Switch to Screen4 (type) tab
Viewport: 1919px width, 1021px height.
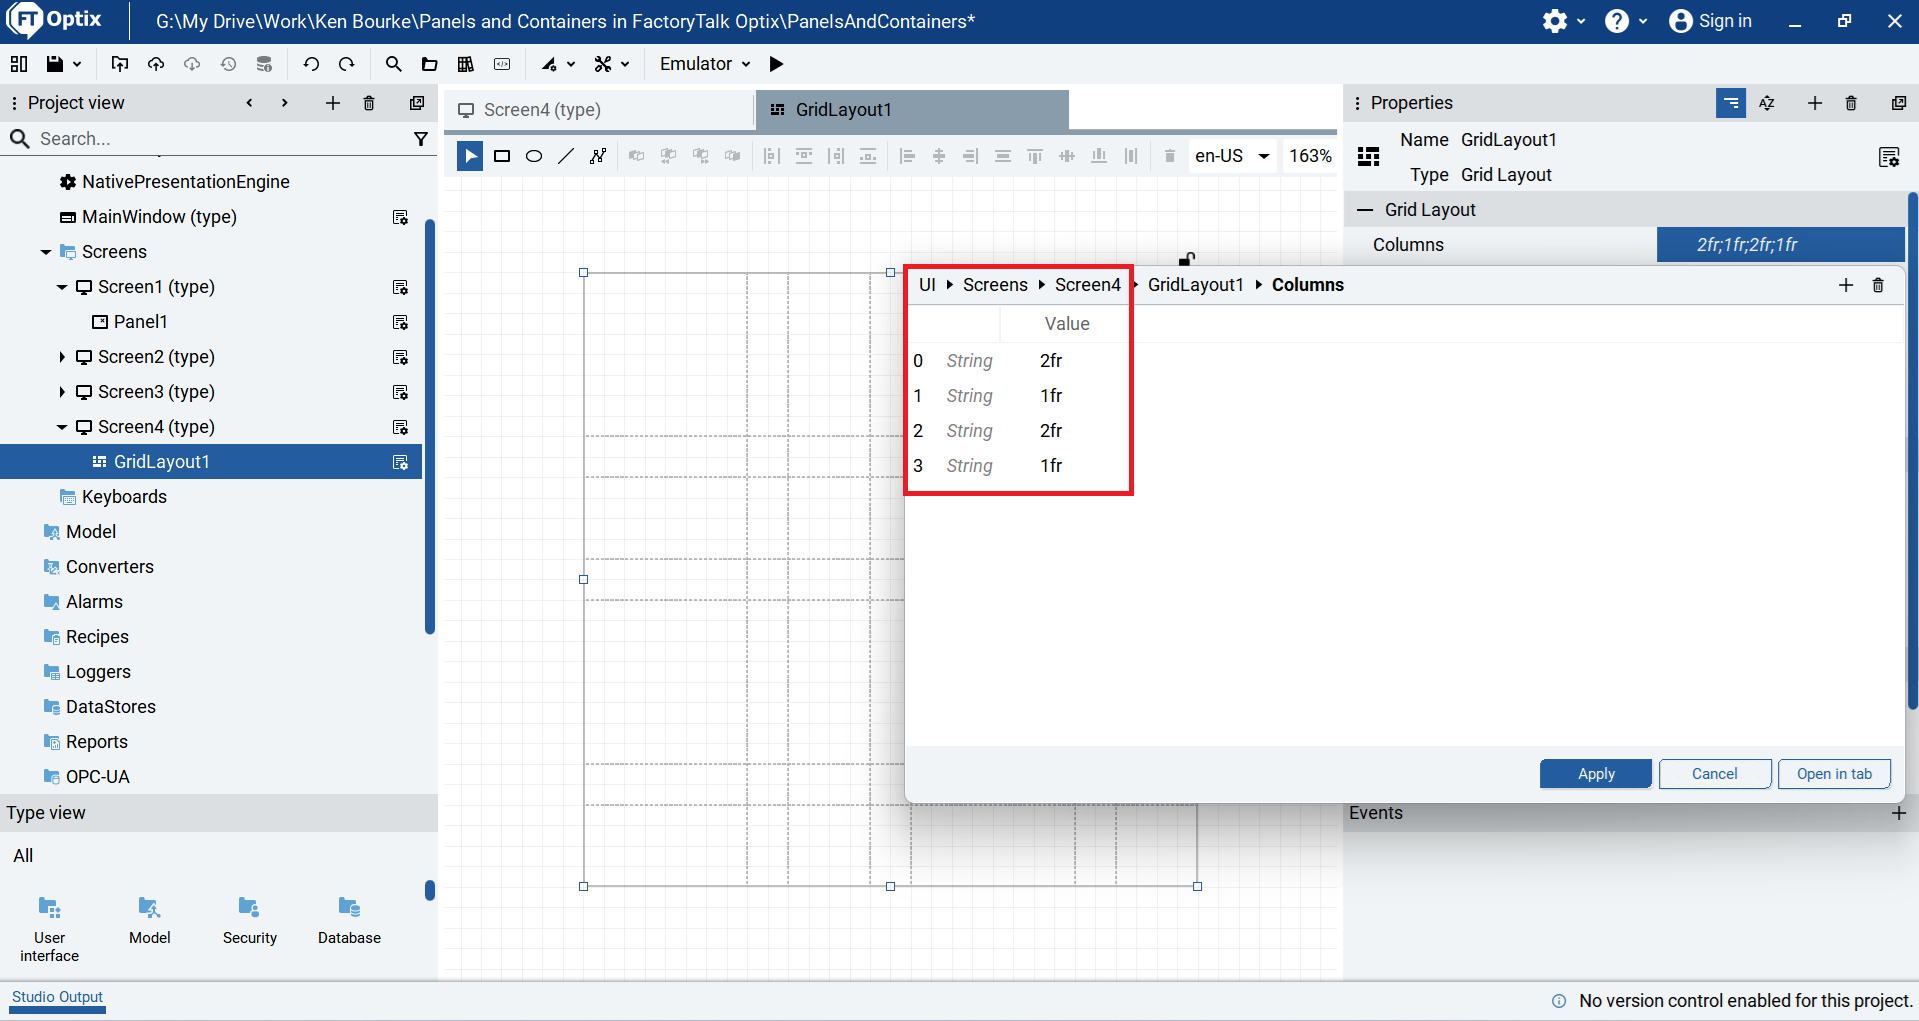(x=600, y=110)
